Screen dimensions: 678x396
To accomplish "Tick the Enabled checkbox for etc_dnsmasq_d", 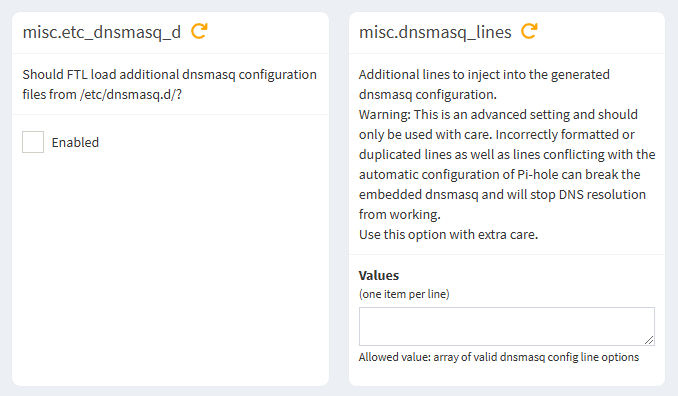I will [x=33, y=142].
